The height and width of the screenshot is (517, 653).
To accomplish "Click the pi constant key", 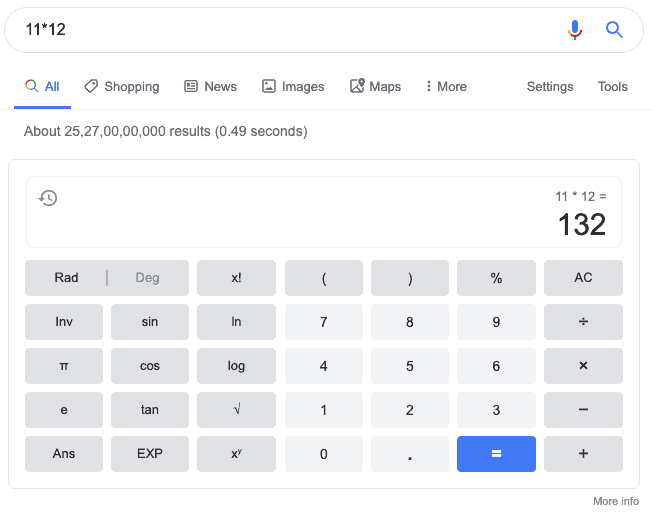I will pos(64,366).
